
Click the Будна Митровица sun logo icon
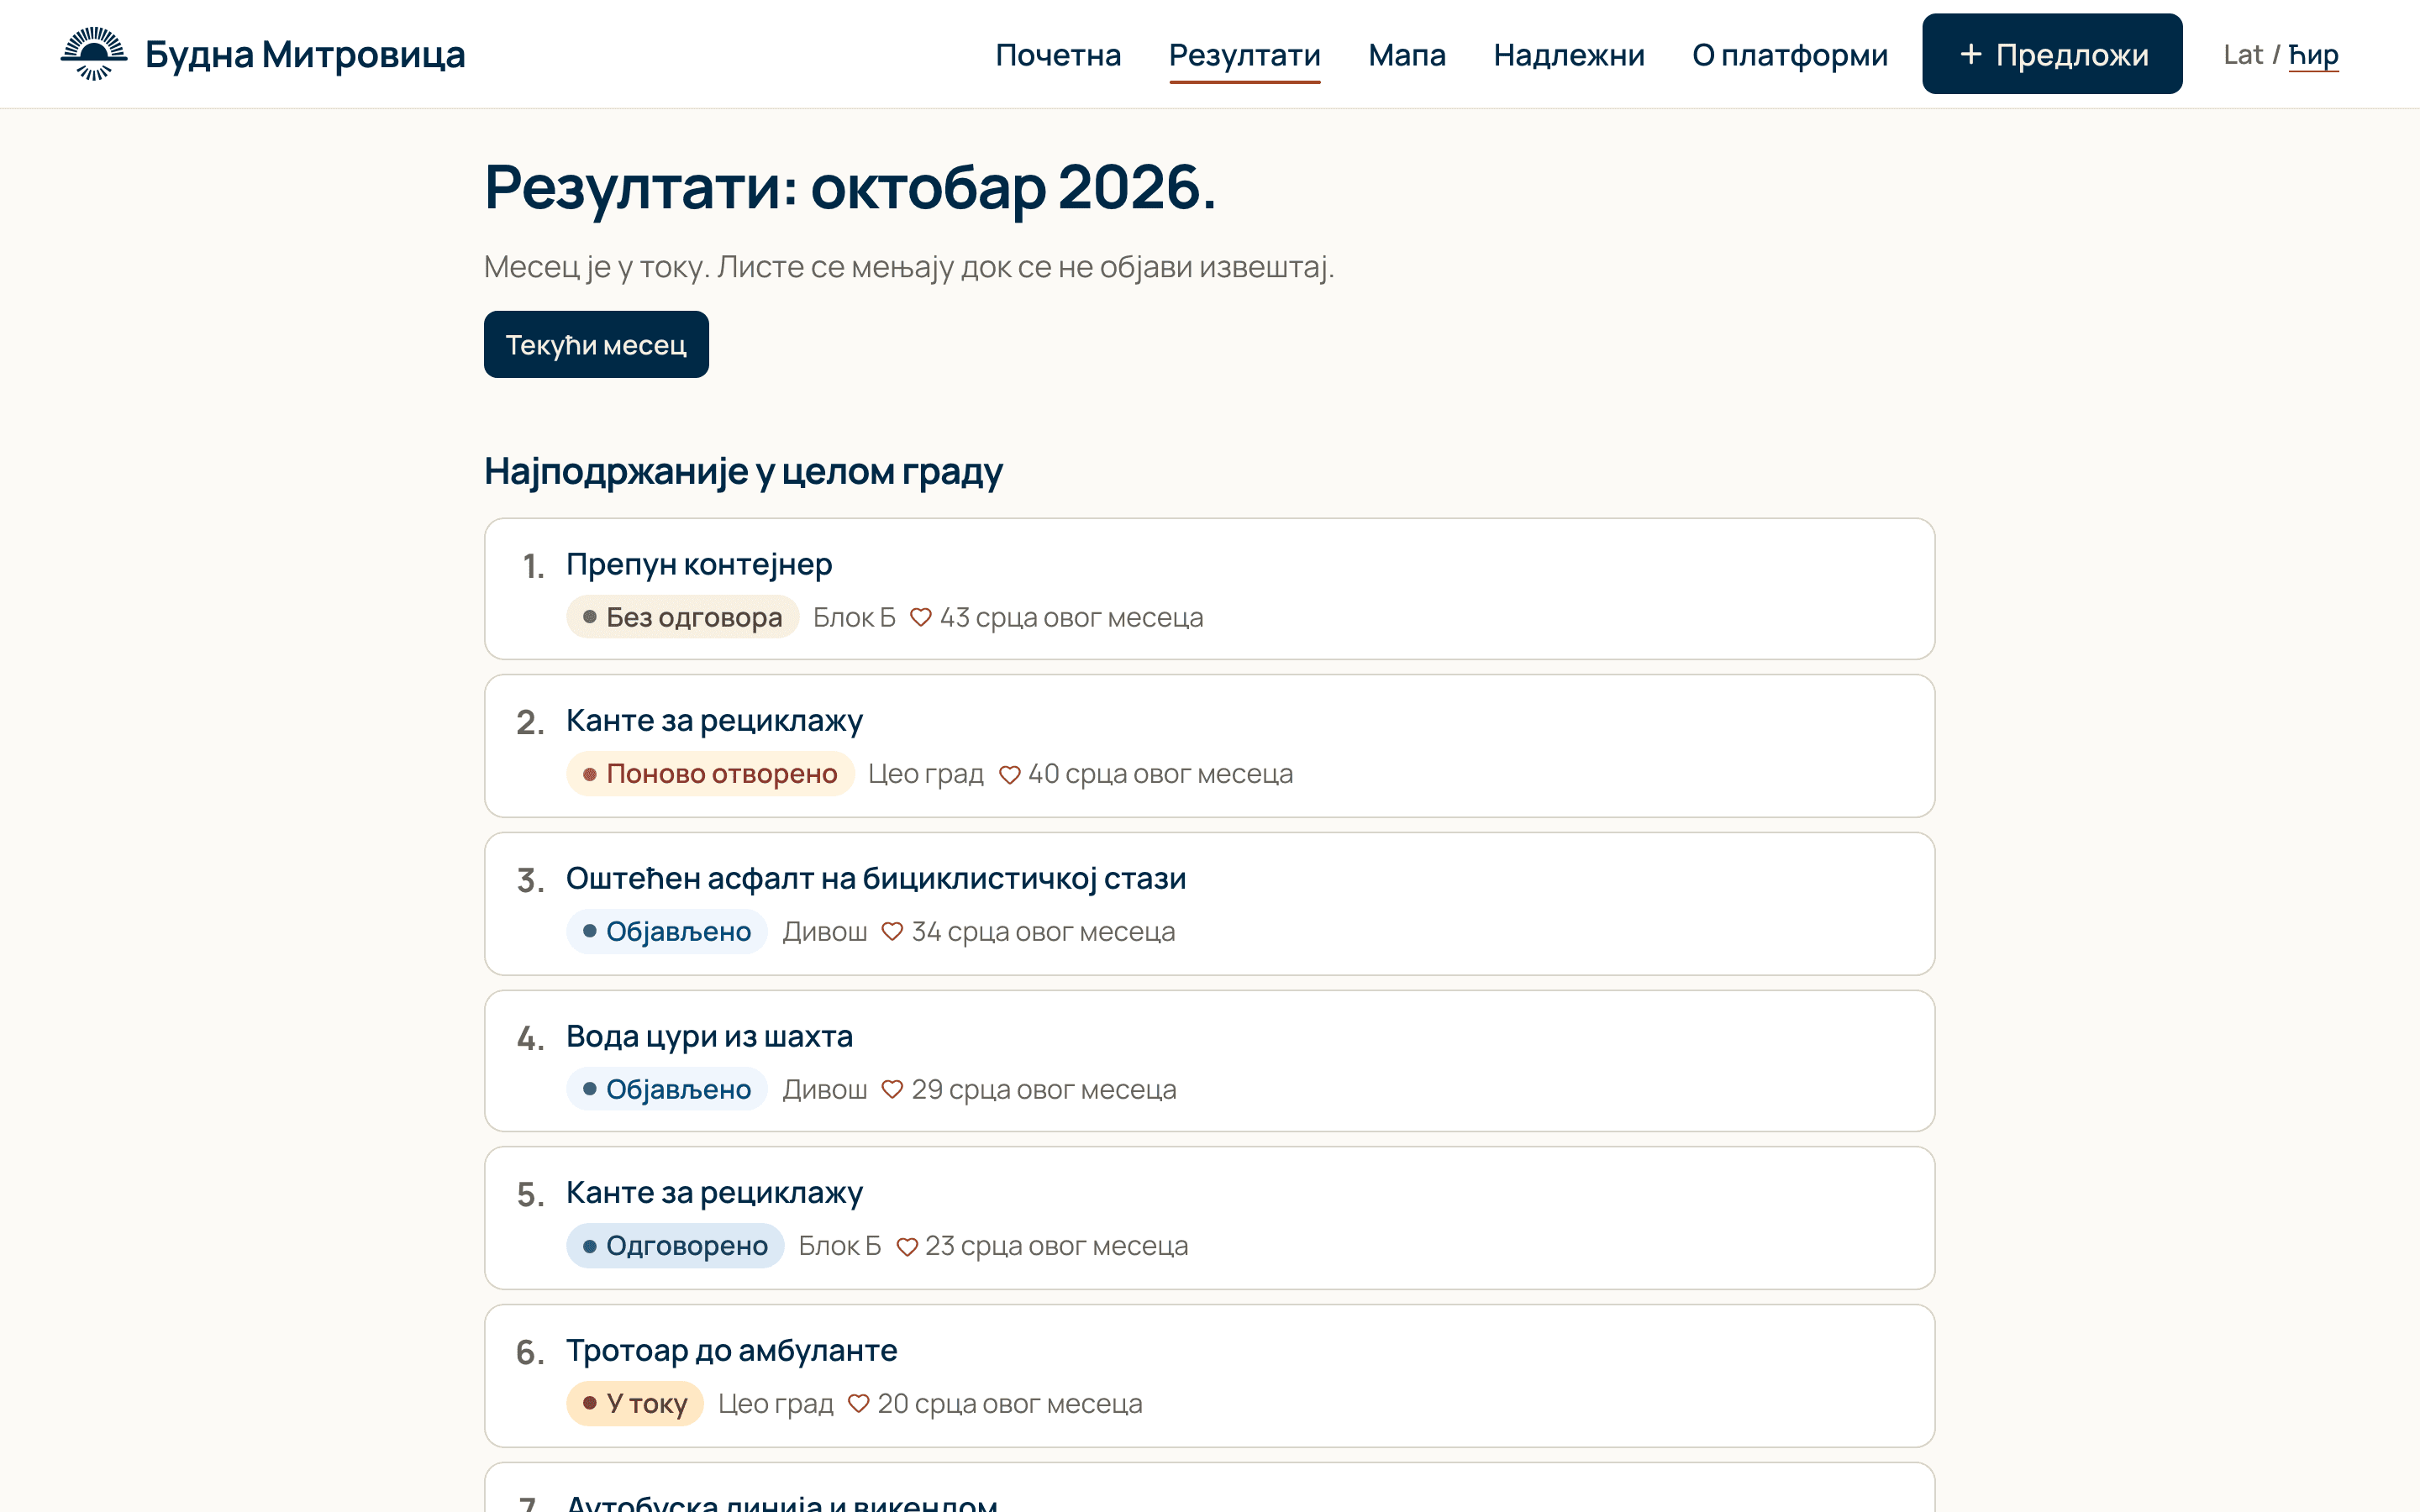click(94, 54)
